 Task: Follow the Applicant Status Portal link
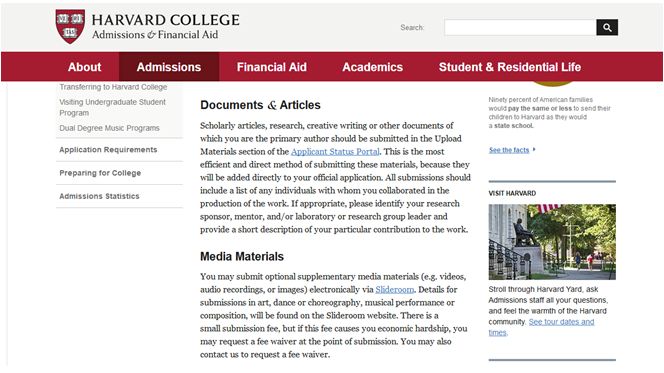(x=335, y=152)
